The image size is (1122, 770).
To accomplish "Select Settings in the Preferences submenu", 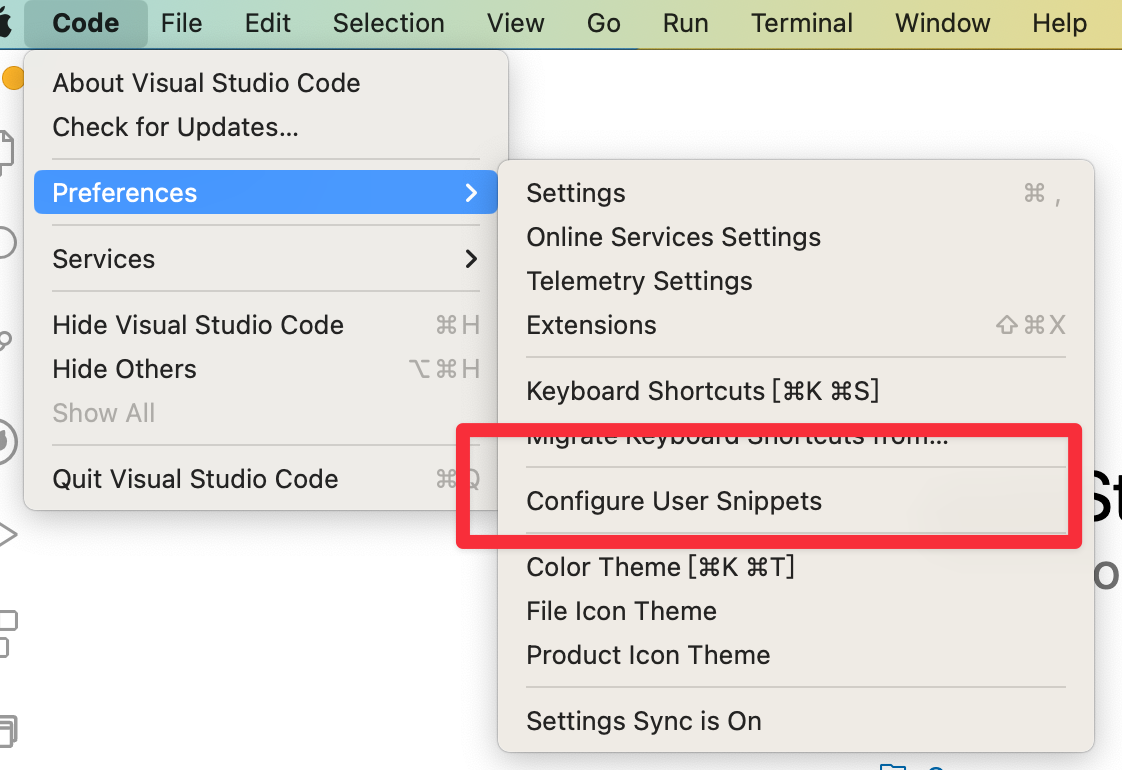I will click(576, 193).
